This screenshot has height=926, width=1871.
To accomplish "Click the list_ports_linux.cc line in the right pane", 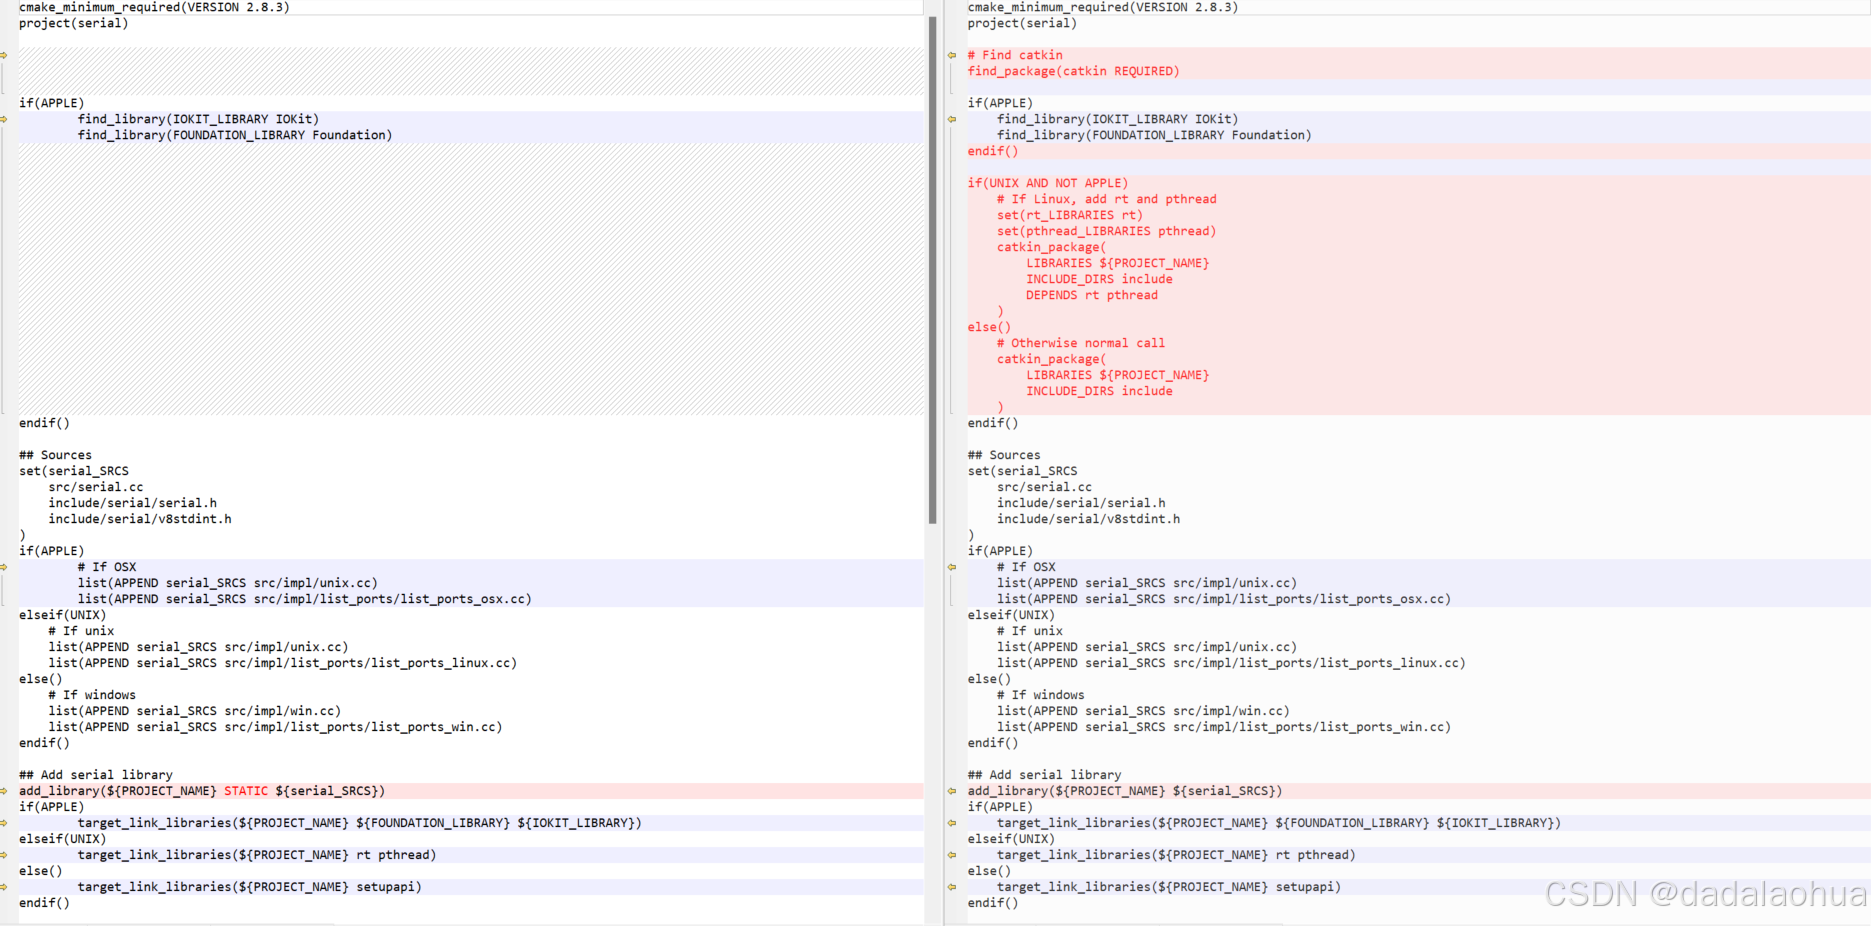I will tap(1231, 663).
